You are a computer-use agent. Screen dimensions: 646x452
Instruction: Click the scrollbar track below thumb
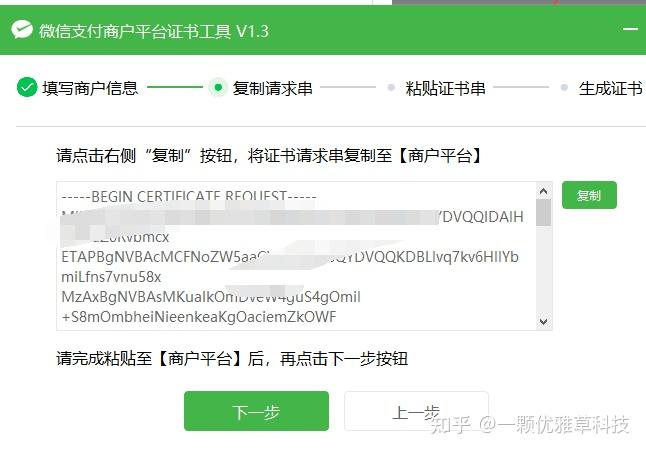tap(543, 270)
